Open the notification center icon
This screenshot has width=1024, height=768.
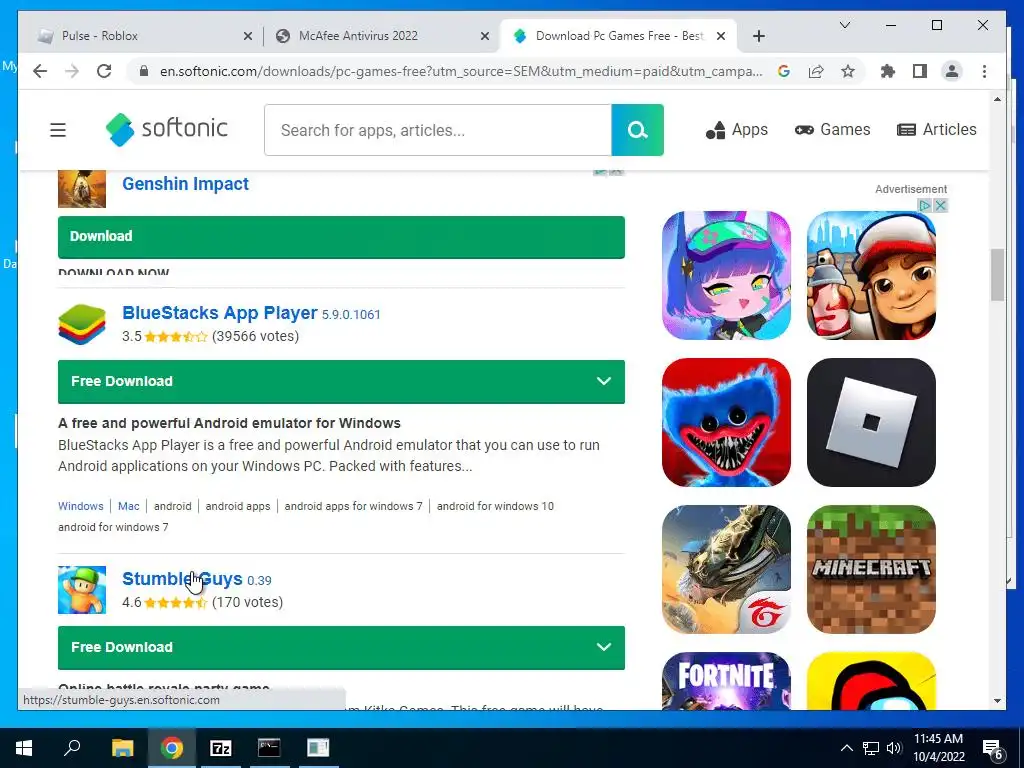(x=992, y=748)
